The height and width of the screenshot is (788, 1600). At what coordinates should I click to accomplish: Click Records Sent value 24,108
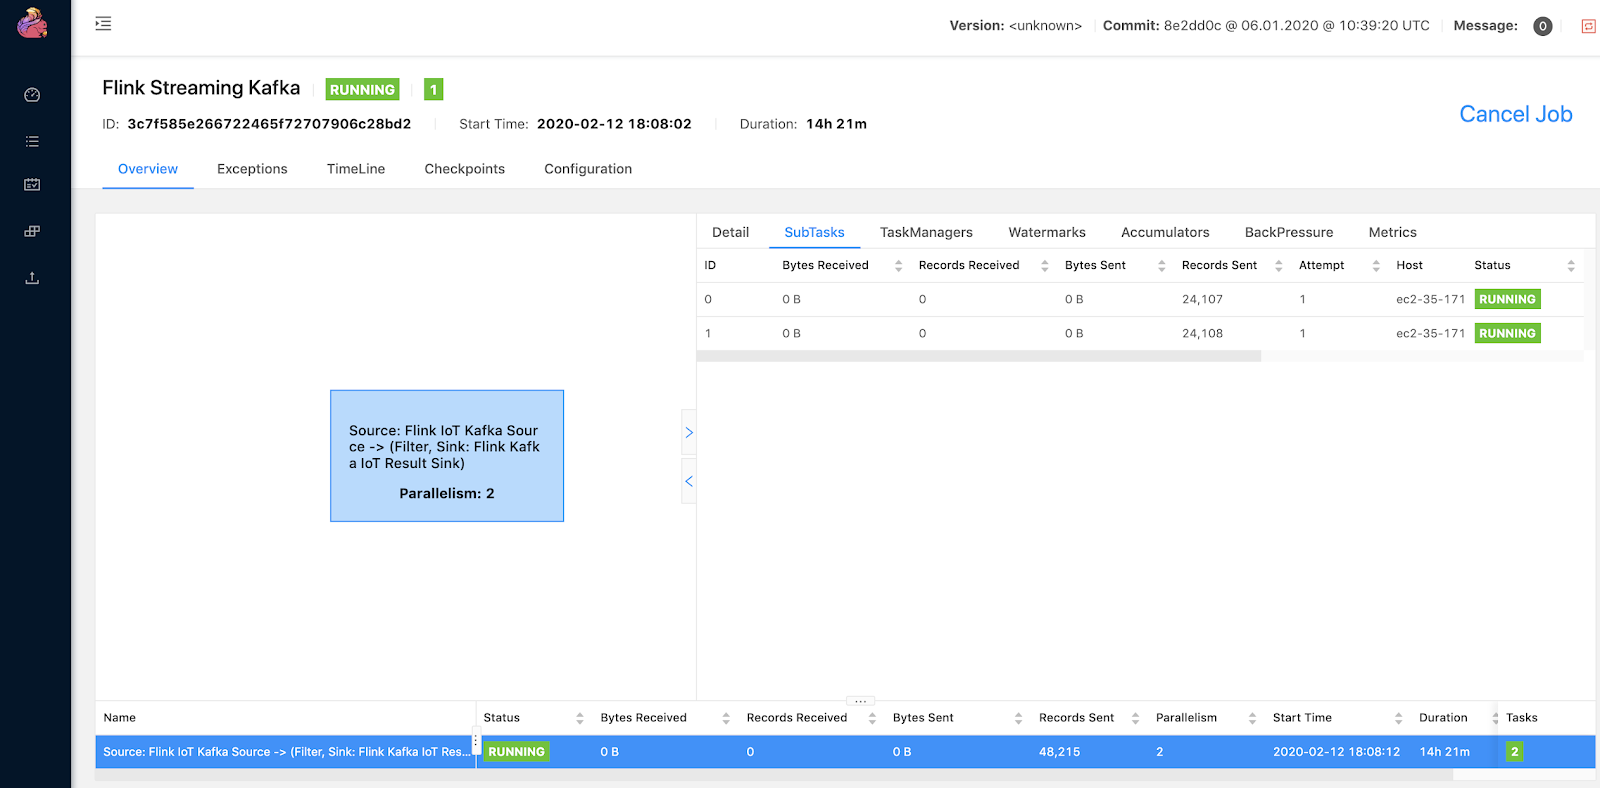pos(1202,333)
